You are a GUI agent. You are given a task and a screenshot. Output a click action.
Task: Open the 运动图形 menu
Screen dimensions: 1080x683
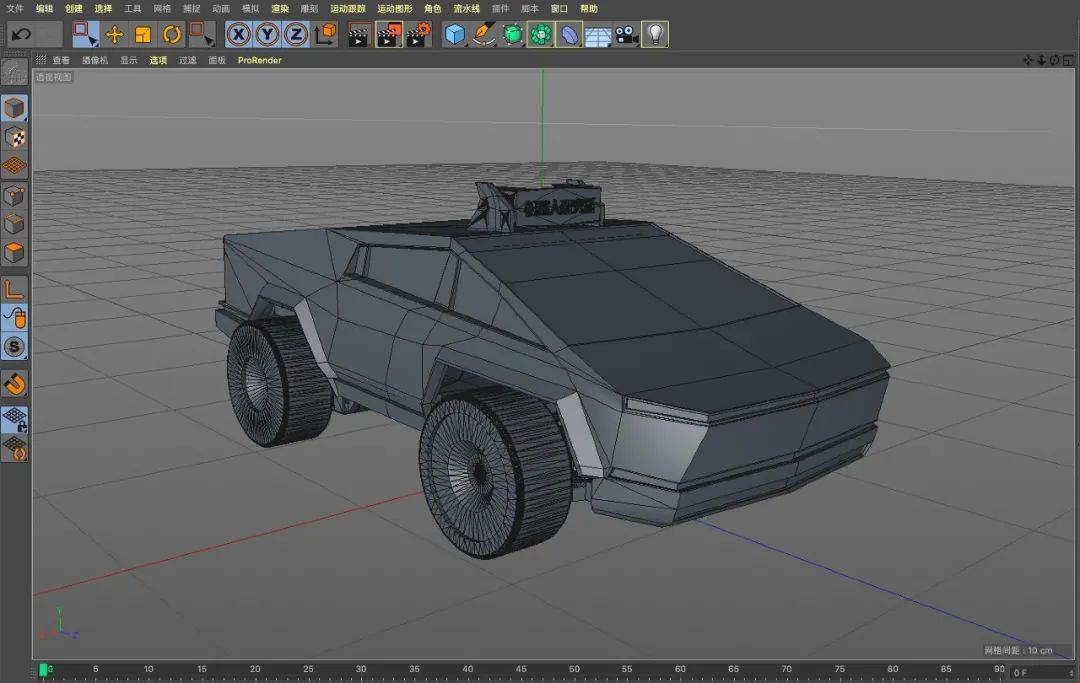point(395,8)
